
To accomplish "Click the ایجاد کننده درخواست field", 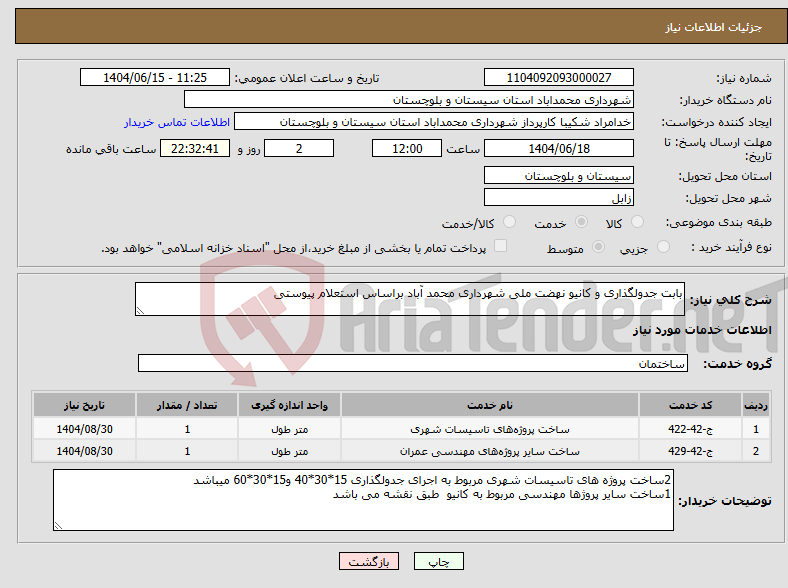I will point(434,122).
